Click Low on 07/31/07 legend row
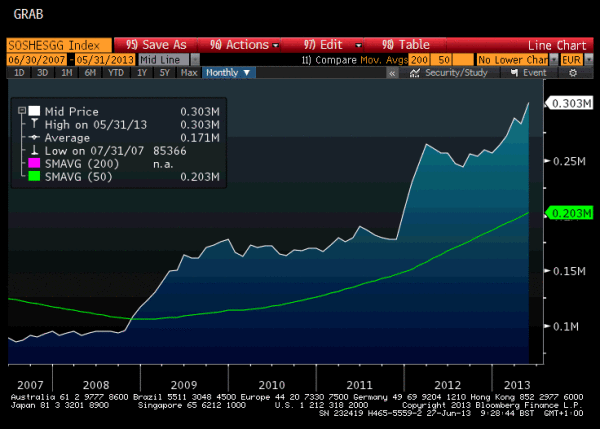600x429 pixels. [109, 150]
